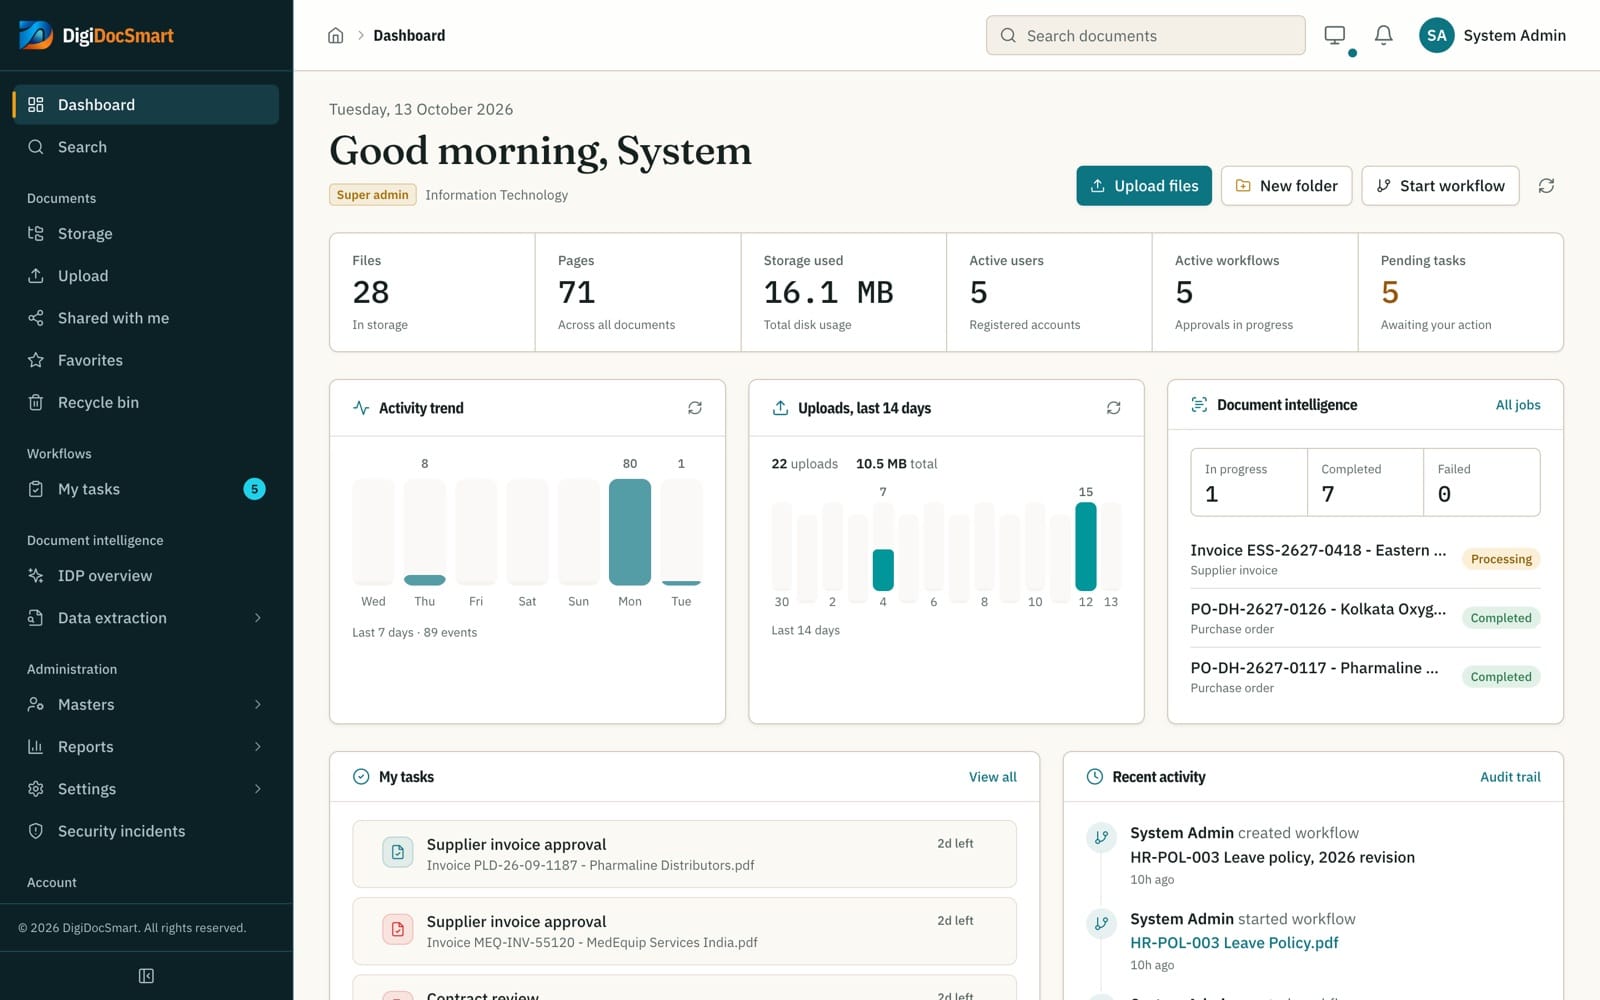Viewport: 1600px width, 1000px height.
Task: Click the New folder button
Action: (1287, 186)
